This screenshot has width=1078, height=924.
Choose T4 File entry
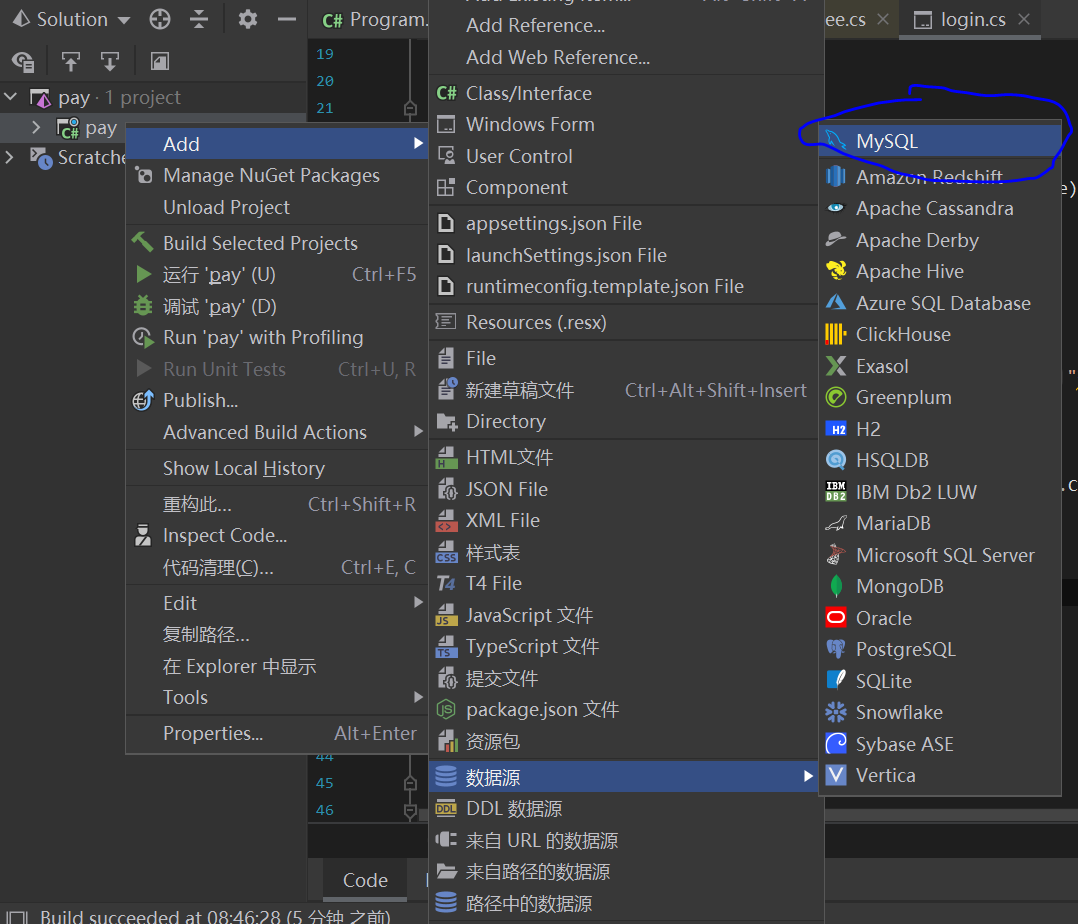click(626, 583)
